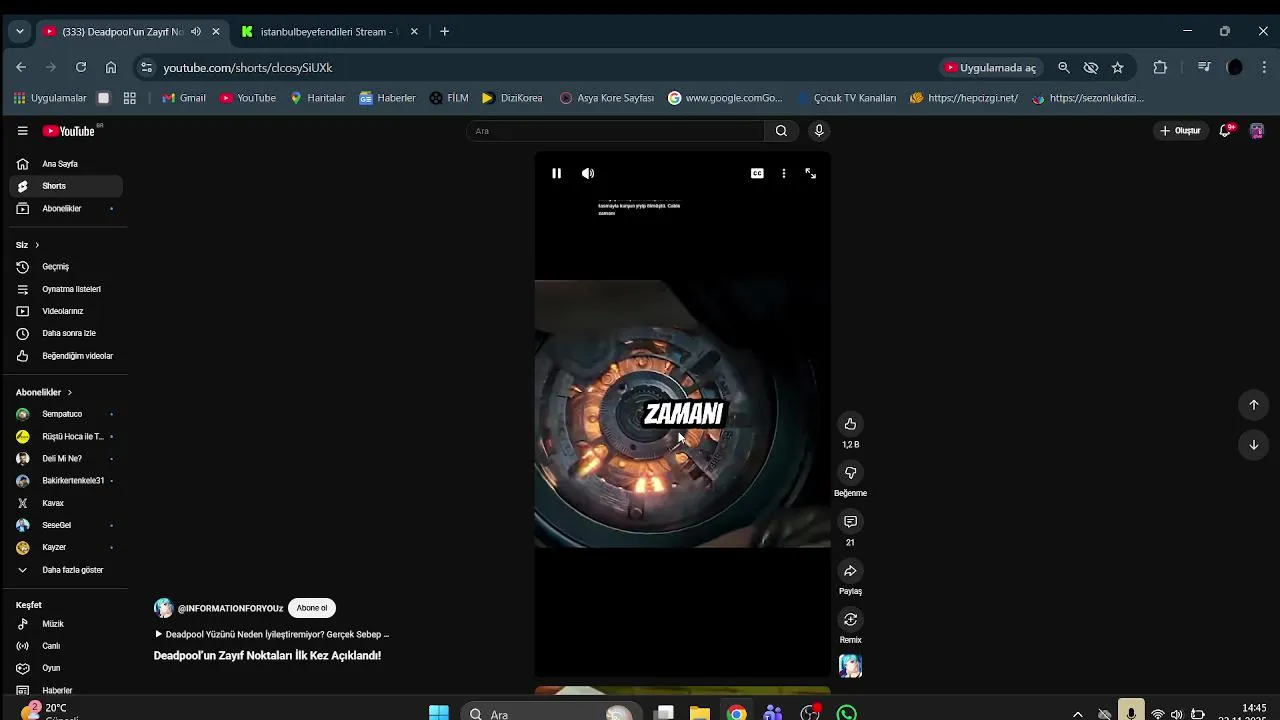Viewport: 1280px width, 720px height.
Task: Go to the previous Short with up arrow
Action: (x=1254, y=405)
